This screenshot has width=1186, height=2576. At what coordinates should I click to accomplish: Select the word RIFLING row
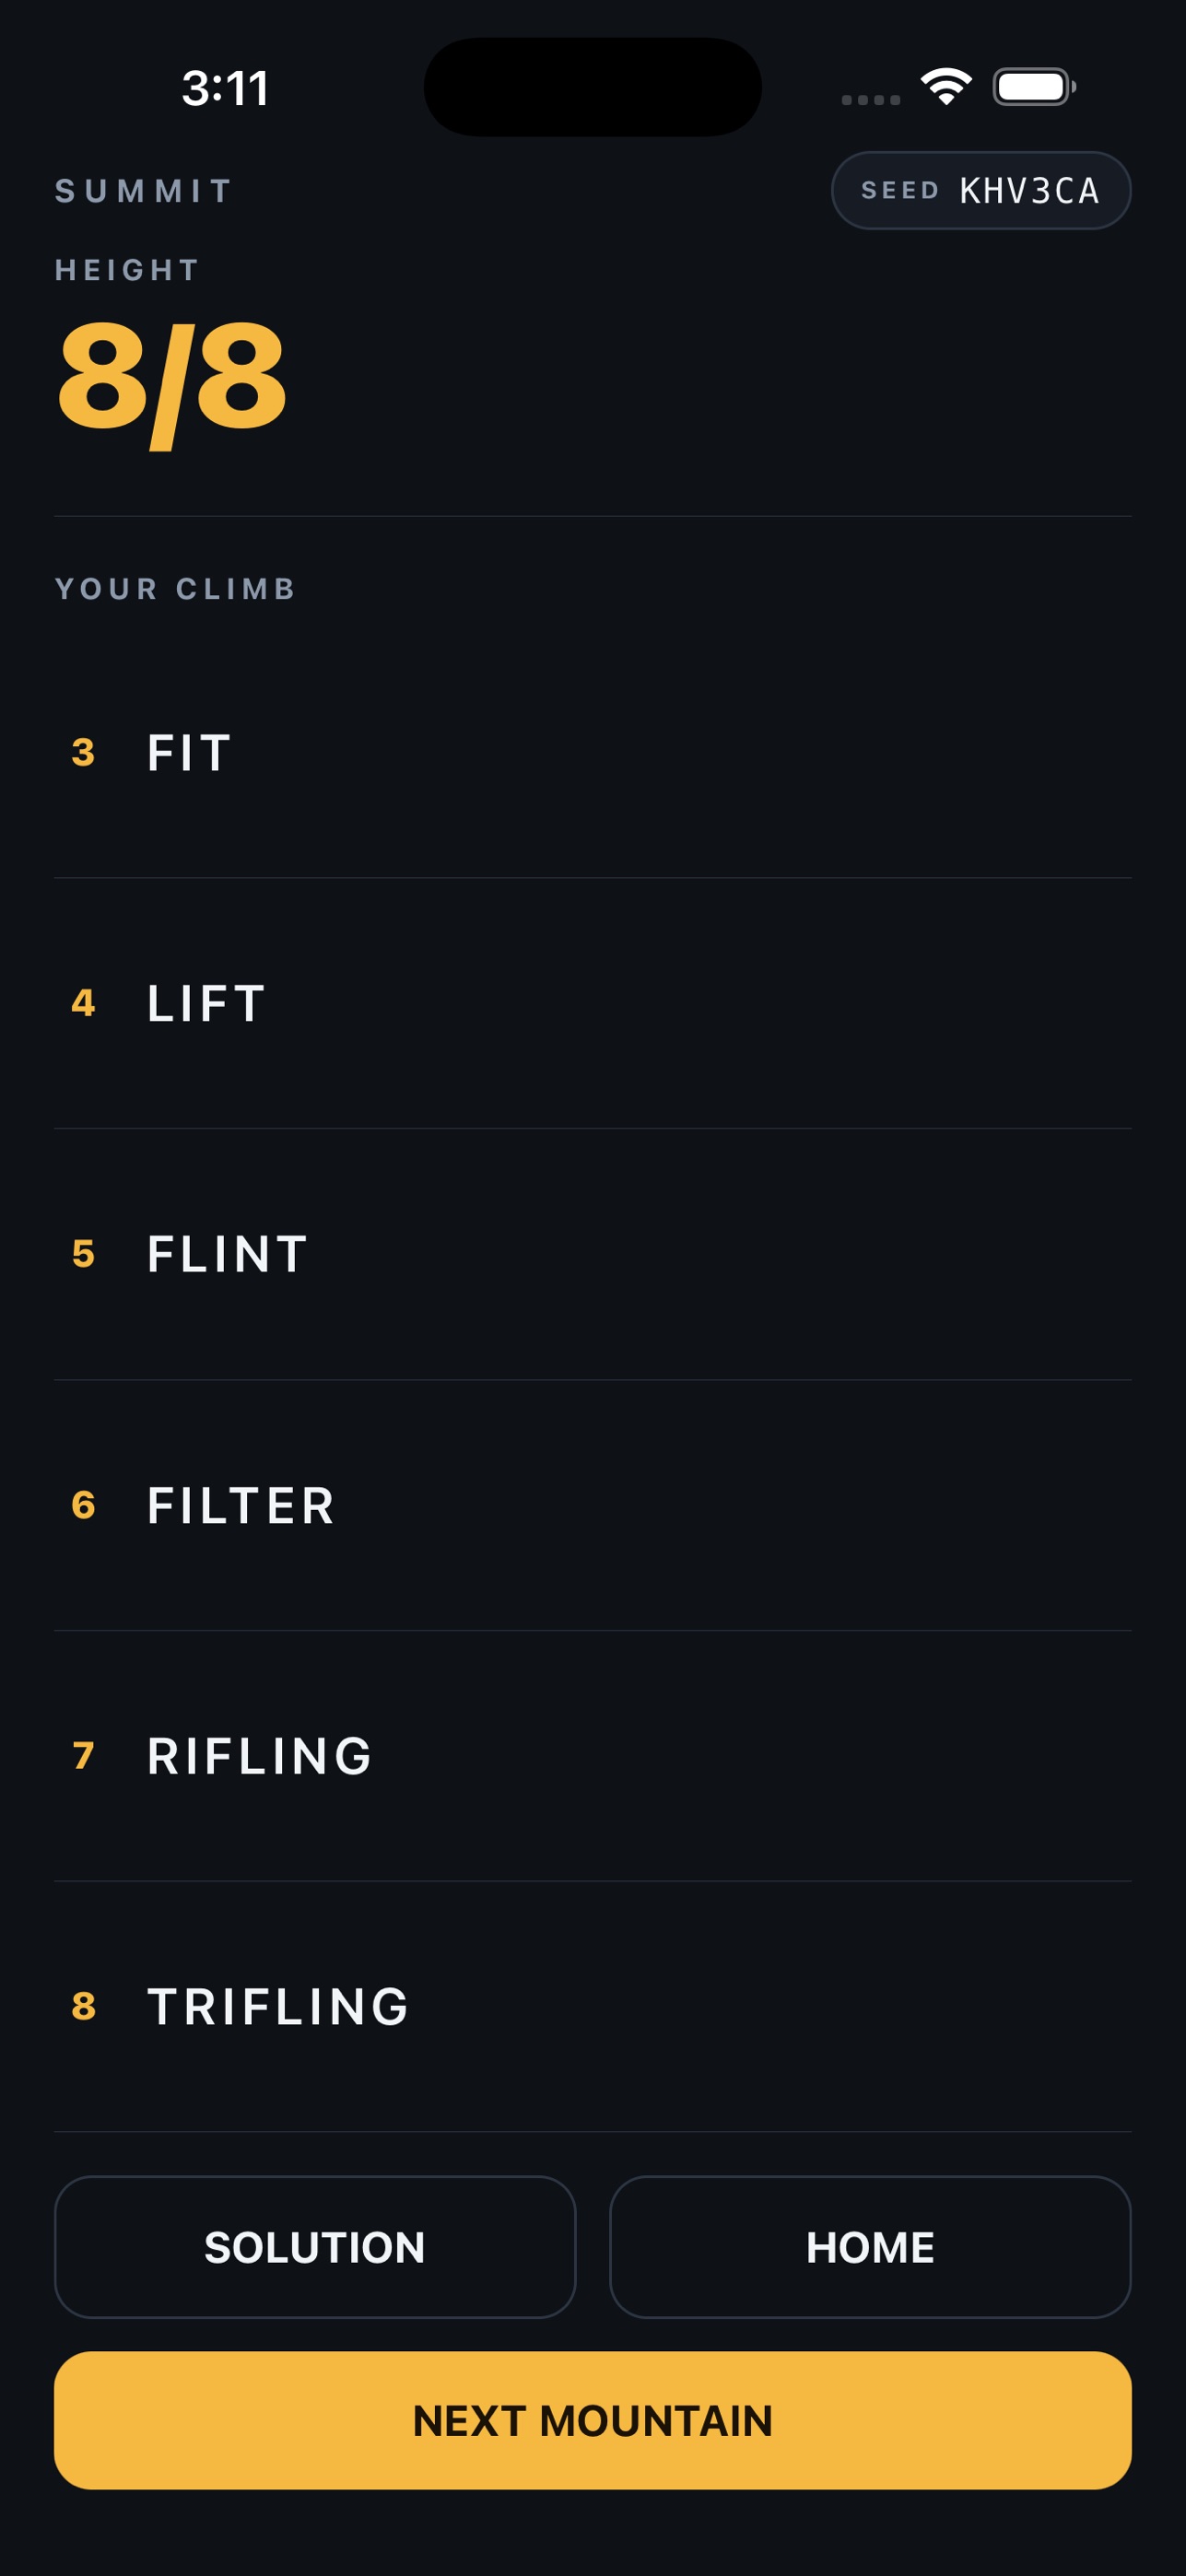pyautogui.click(x=593, y=1757)
